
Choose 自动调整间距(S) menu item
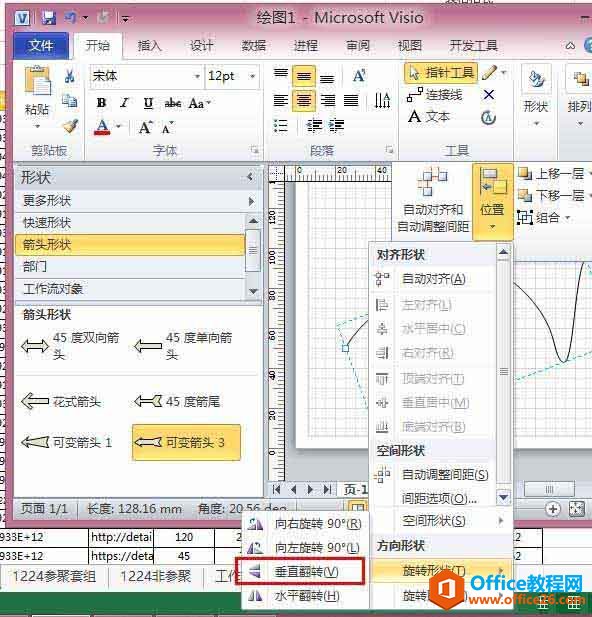coord(433,475)
